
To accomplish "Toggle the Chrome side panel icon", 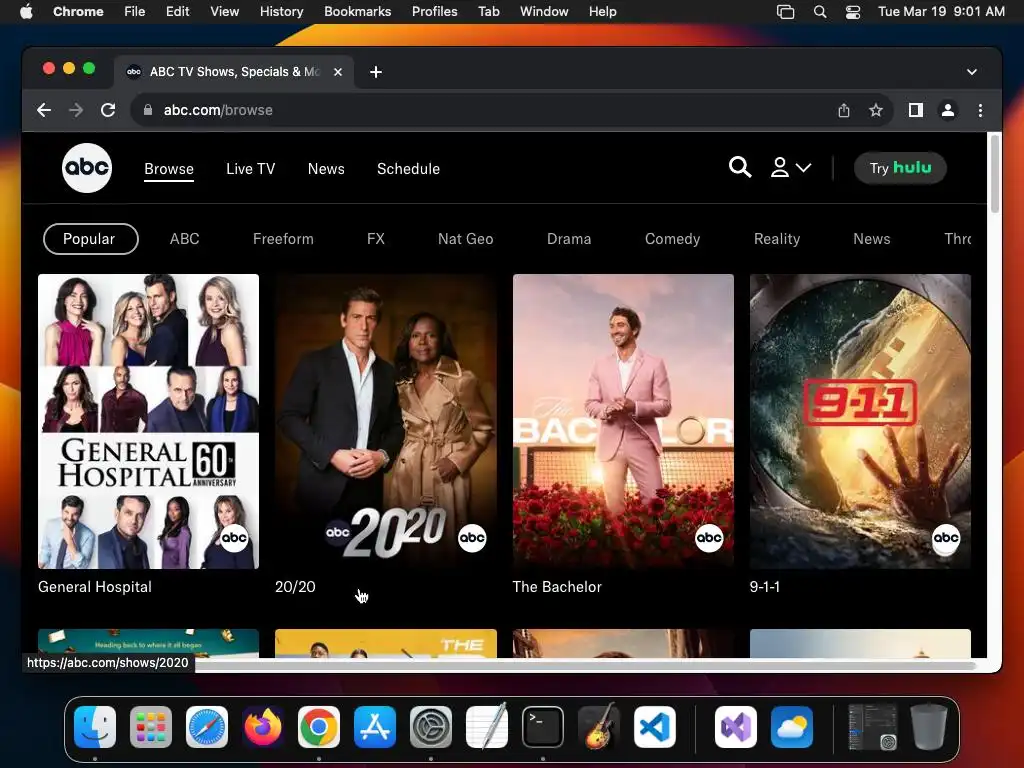I will coord(916,110).
